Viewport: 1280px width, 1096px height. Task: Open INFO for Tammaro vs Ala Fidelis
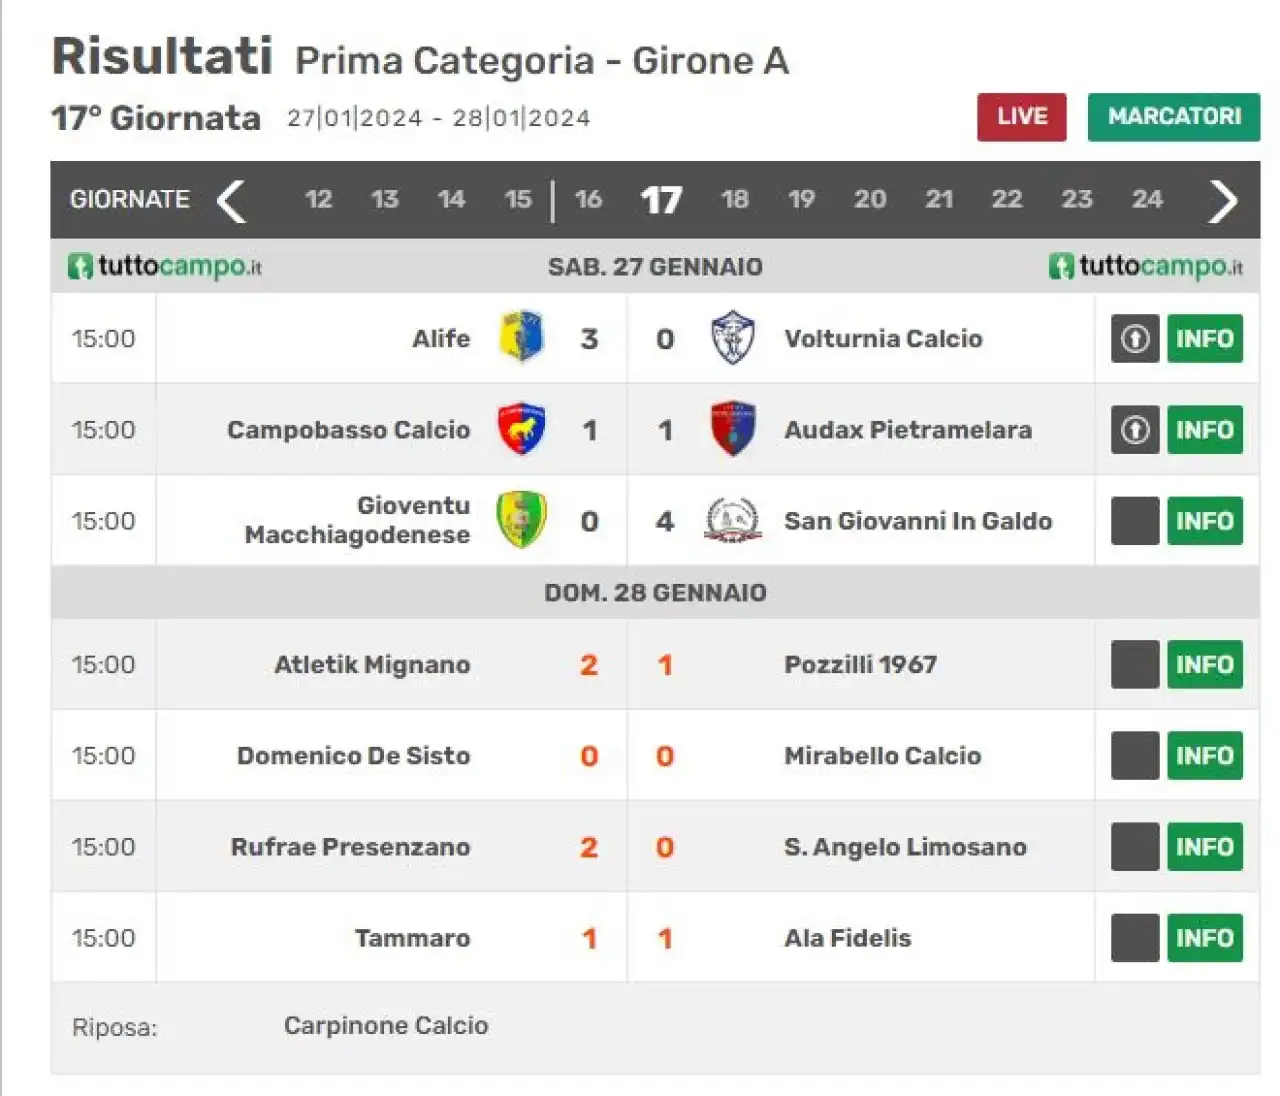[1205, 938]
